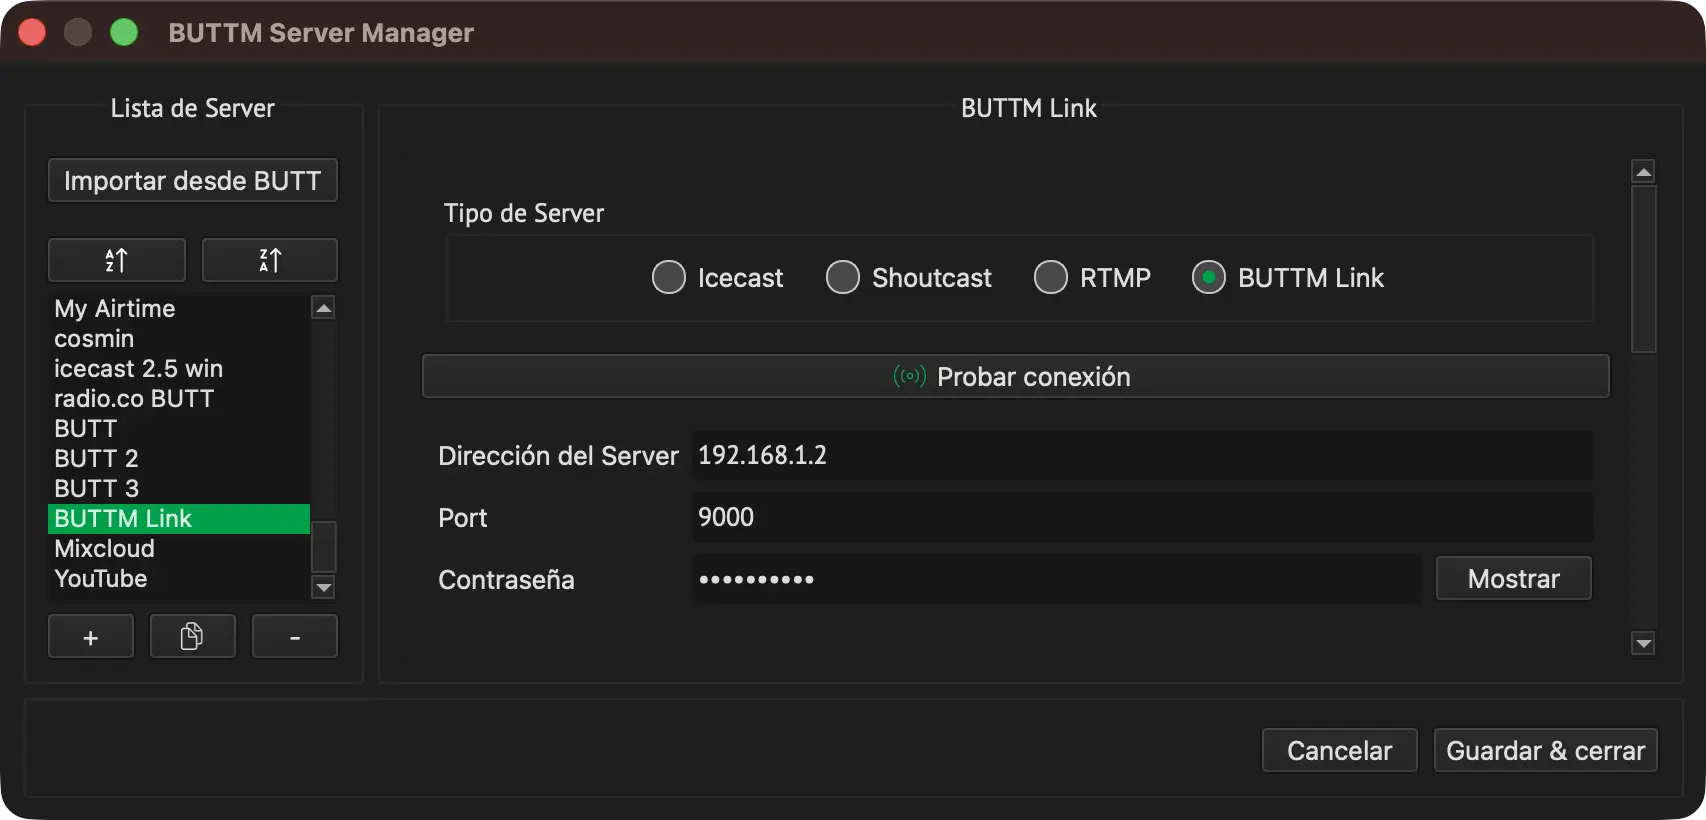Remove the selected server with minus button
Viewport: 1706px width, 820px height.
295,637
